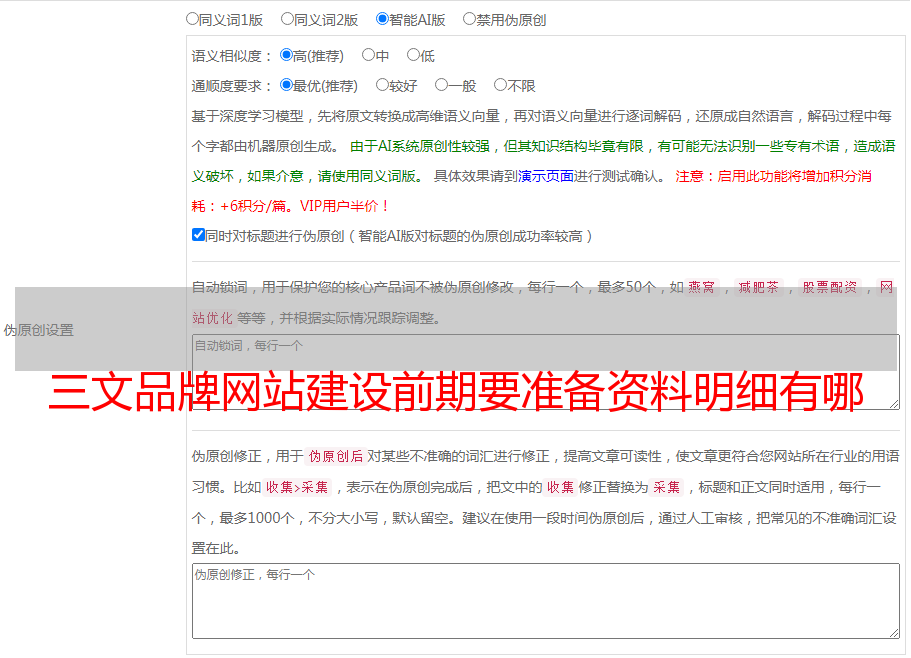
Task: Set 通顺度要求 to 最优(推荐)
Action: [286, 85]
